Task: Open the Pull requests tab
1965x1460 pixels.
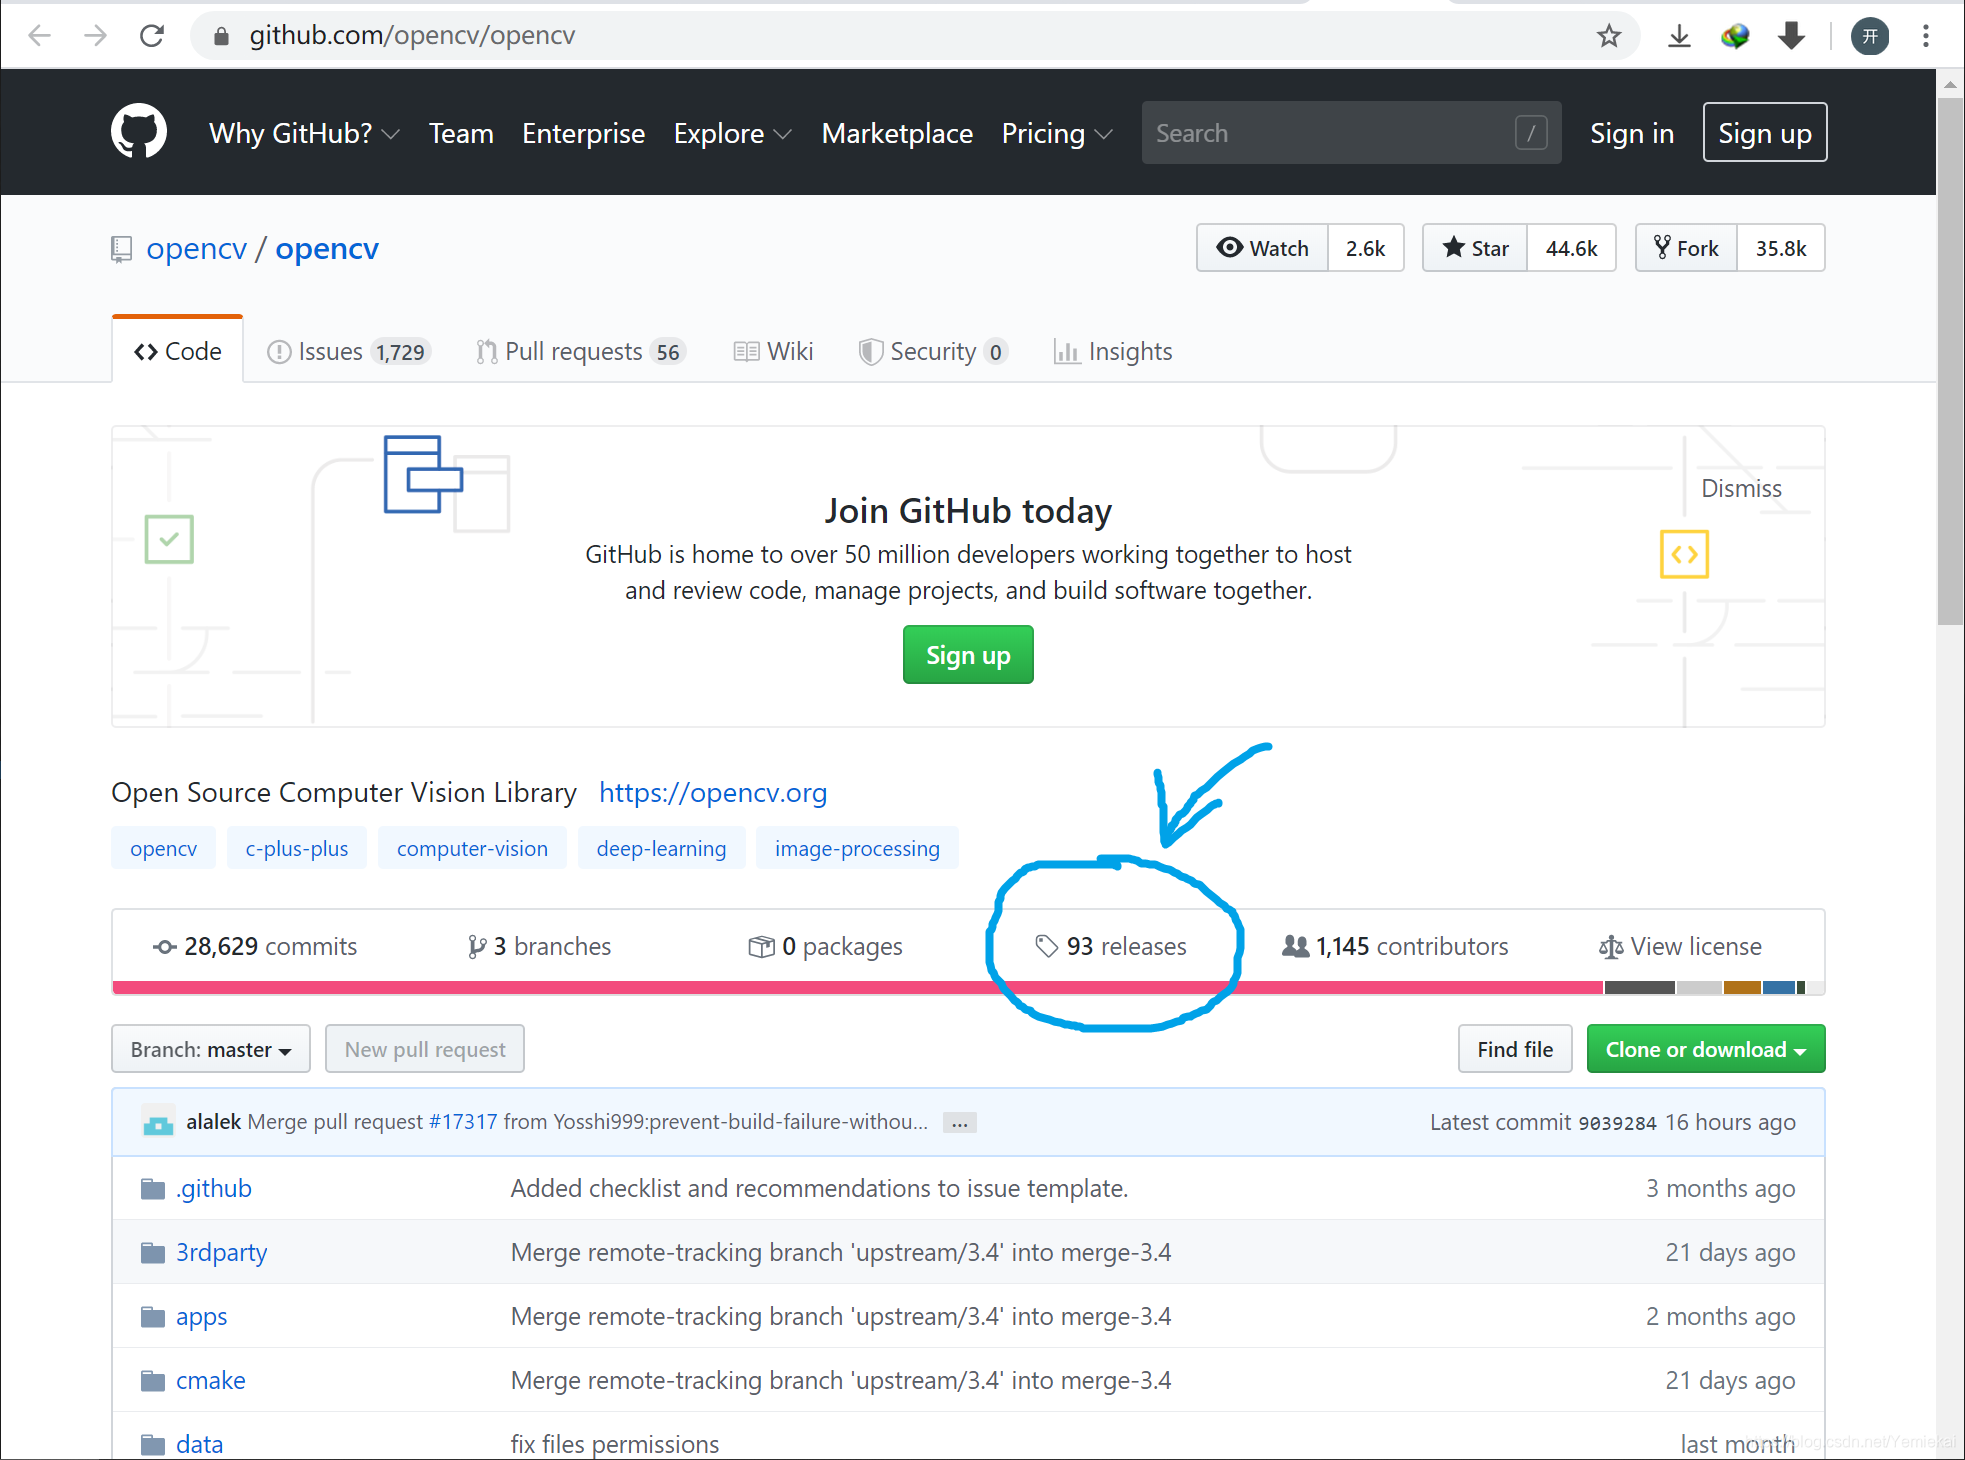Action: tap(579, 351)
